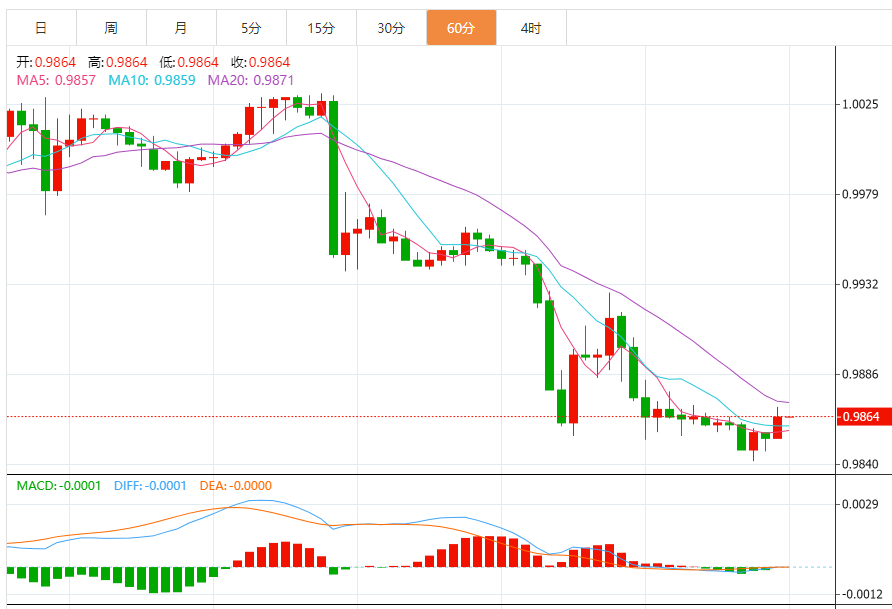Click the highlighted 60分 tab
The height and width of the screenshot is (609, 892).
pos(461,28)
